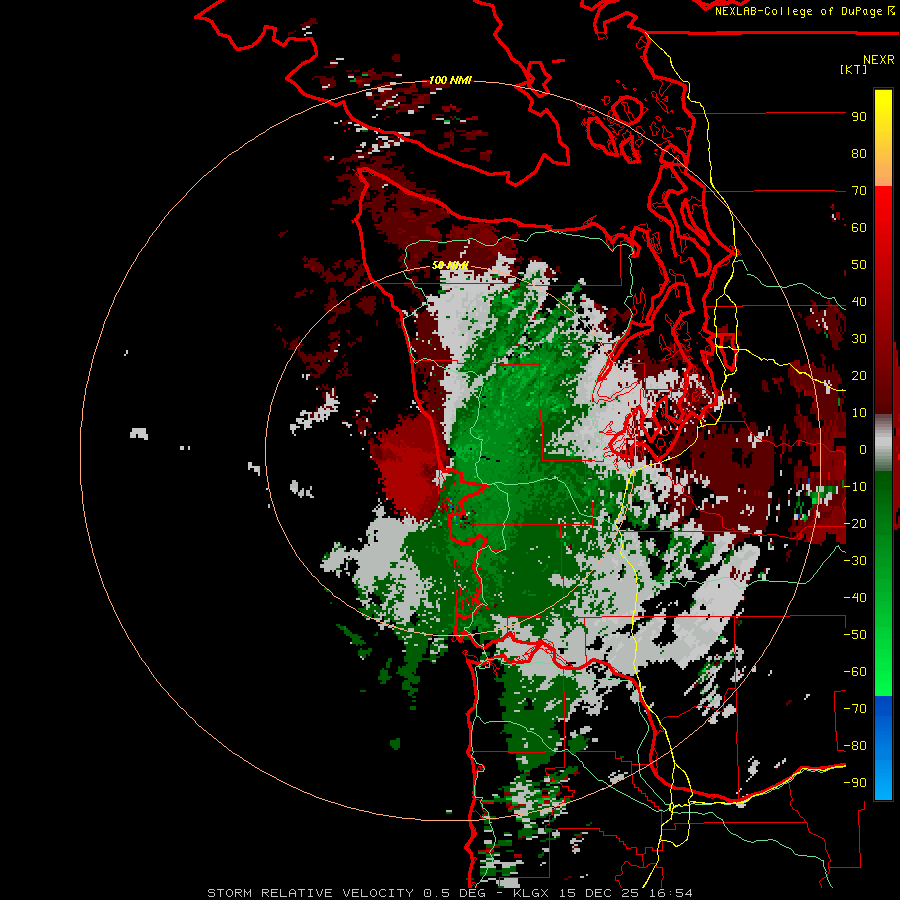Click the [KT] units label
900x900 pixels.
point(854,69)
